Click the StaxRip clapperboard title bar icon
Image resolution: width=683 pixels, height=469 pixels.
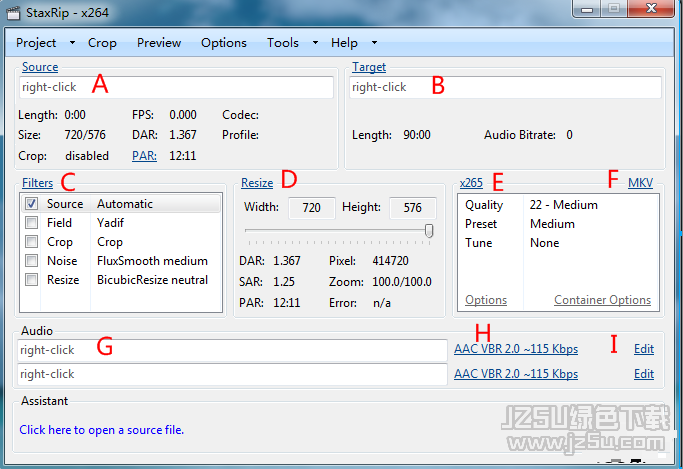13,13
